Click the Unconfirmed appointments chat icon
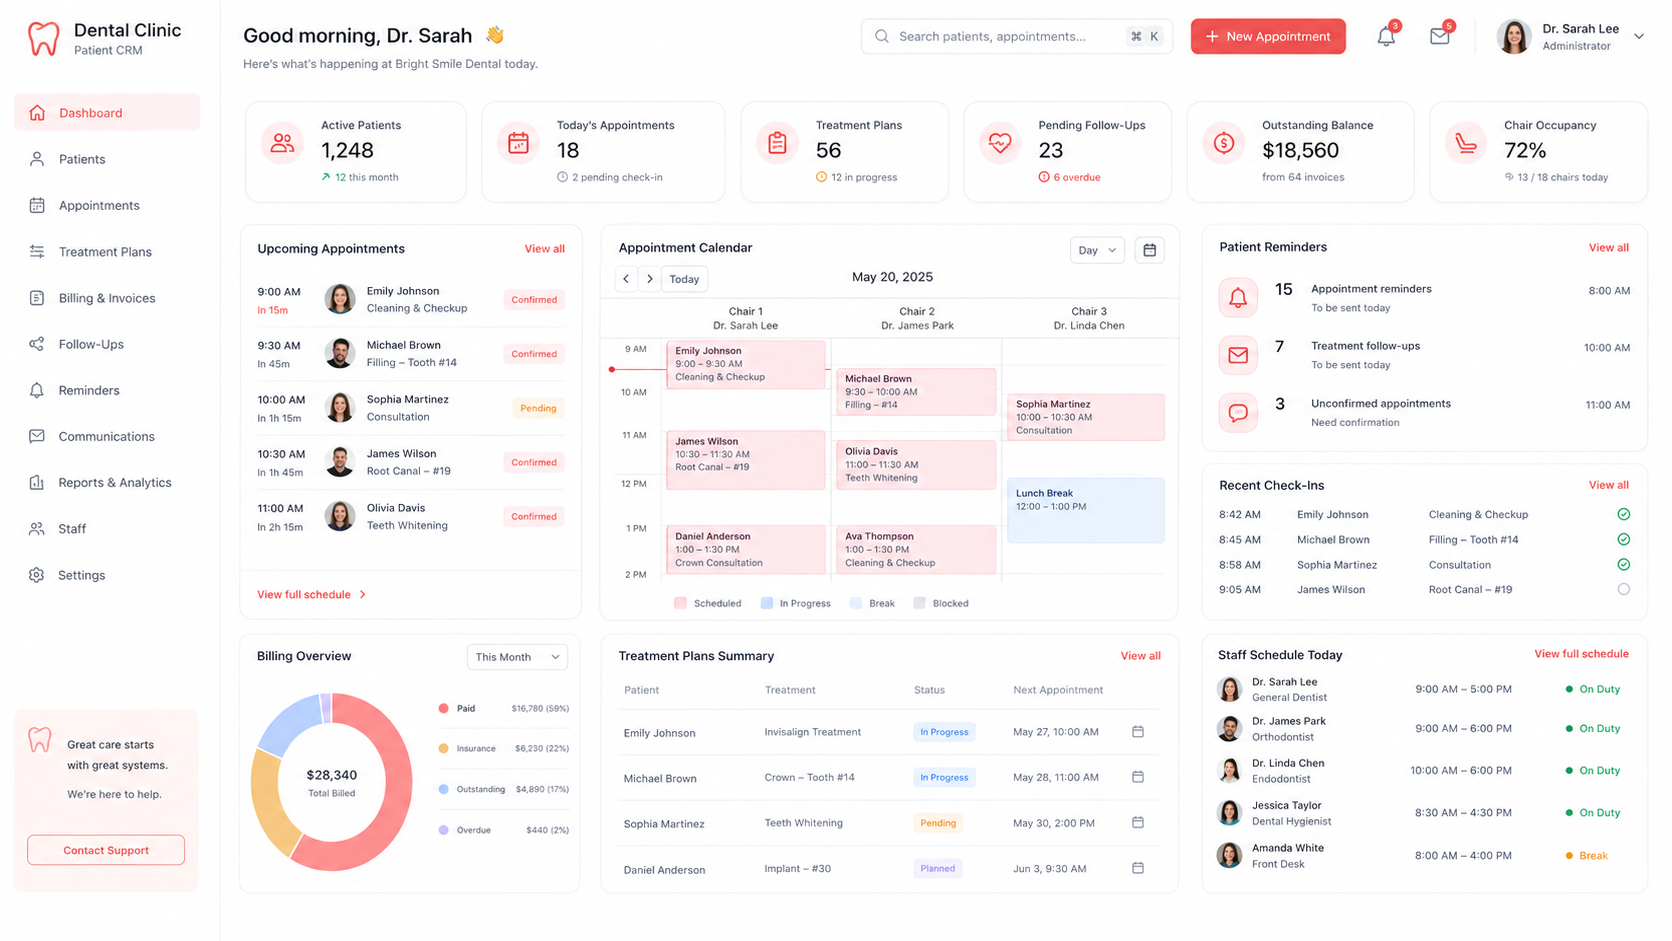Screen dimensions: 1672x941 pyautogui.click(x=1238, y=412)
